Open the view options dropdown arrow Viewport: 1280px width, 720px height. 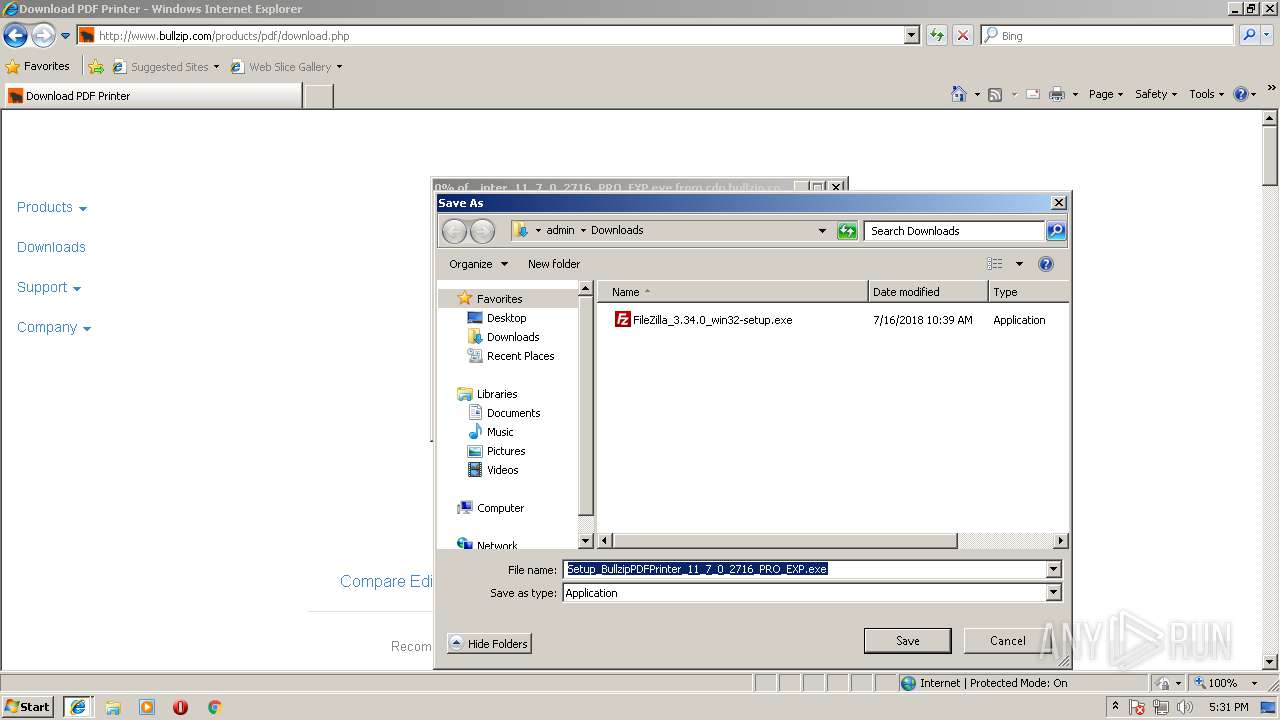tap(1019, 264)
